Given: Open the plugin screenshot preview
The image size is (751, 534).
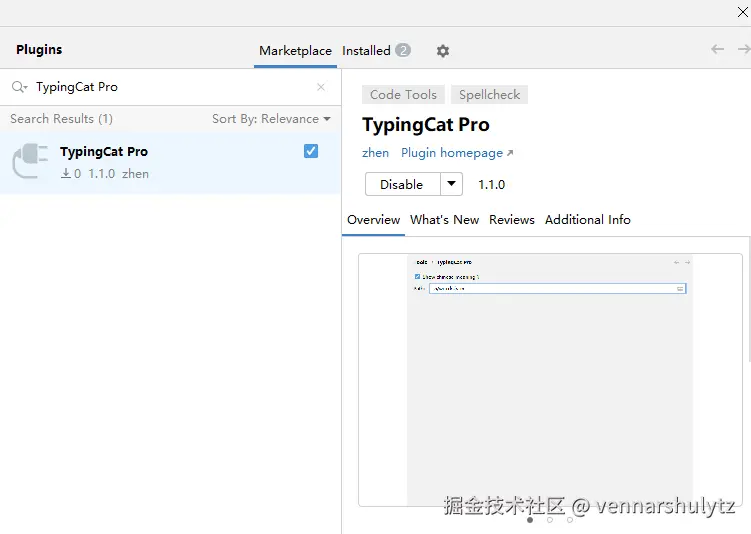Looking at the screenshot, I should click(550, 380).
